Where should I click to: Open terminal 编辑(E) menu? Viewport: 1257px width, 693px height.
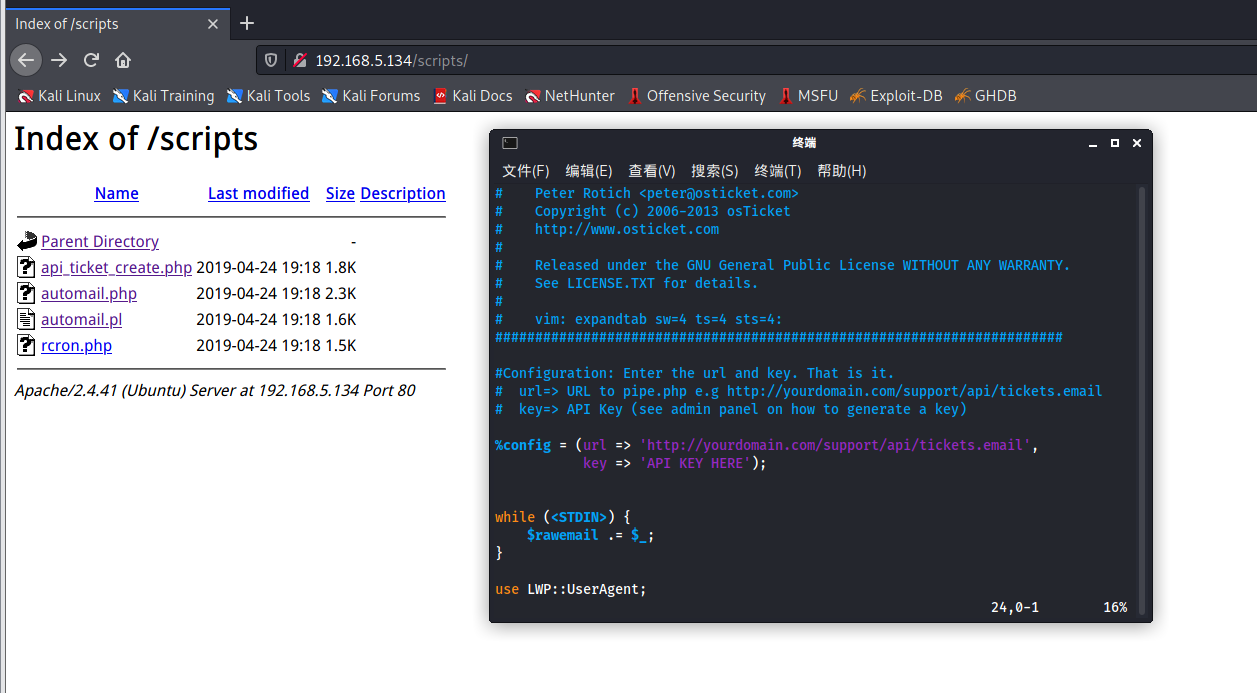click(589, 171)
